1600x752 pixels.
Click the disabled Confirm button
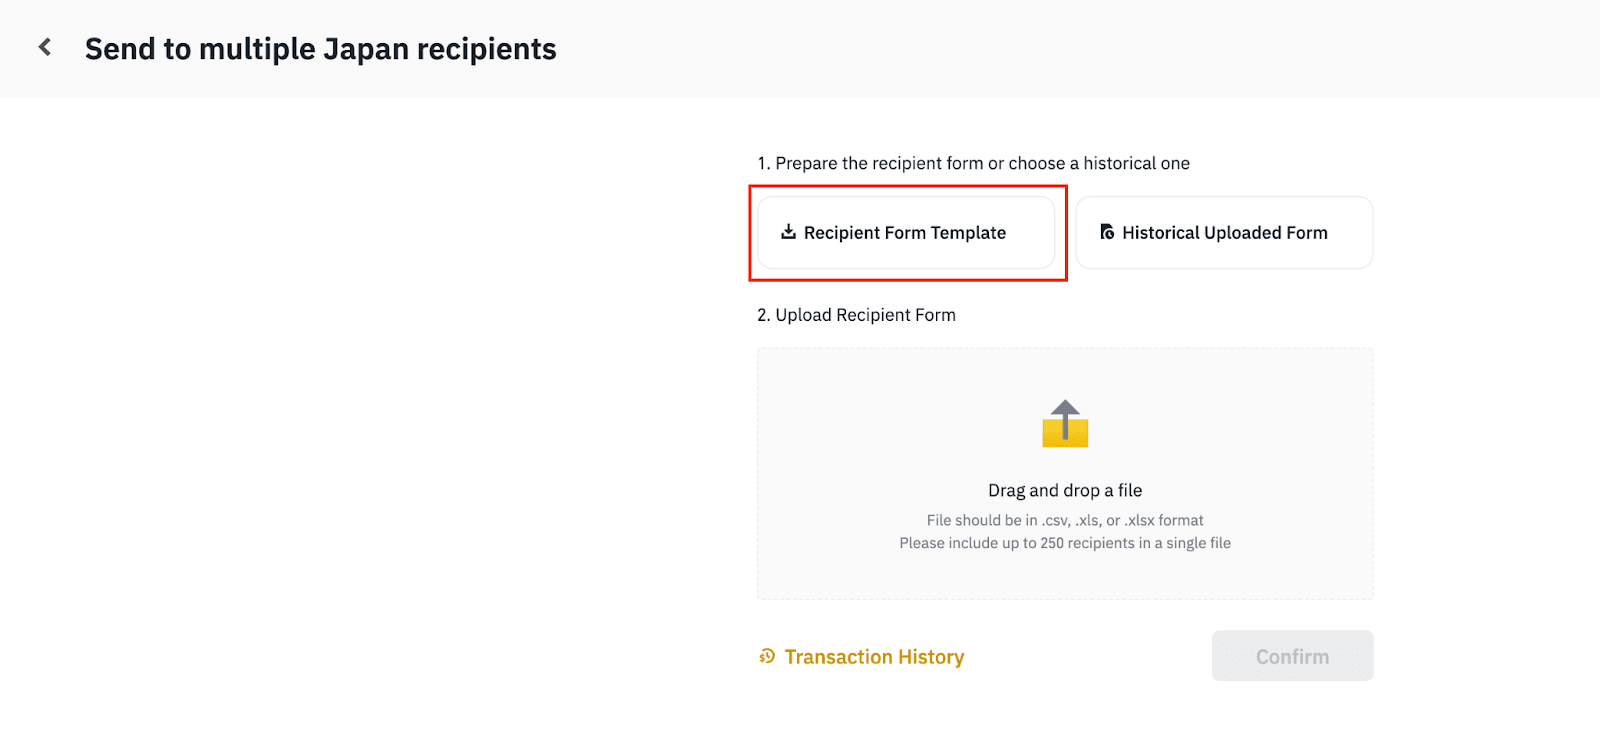click(x=1292, y=656)
